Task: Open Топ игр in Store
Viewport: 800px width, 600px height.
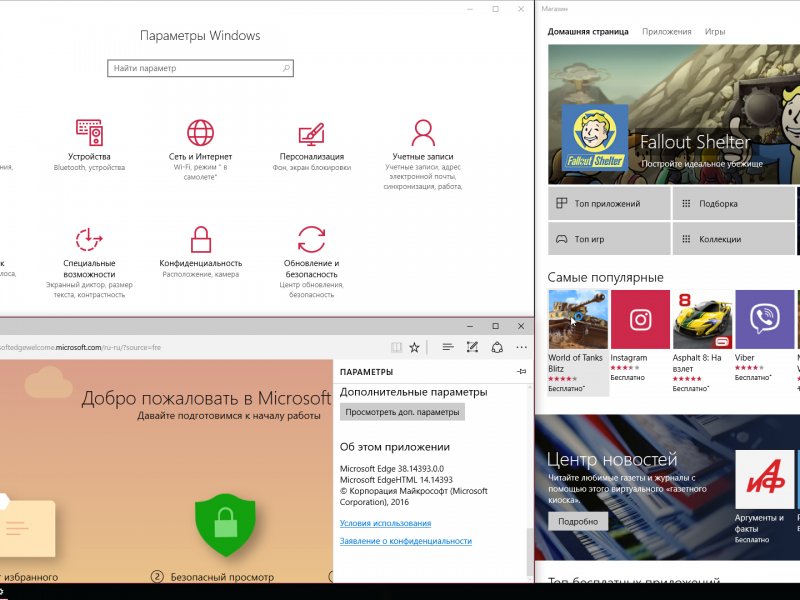Action: [609, 239]
